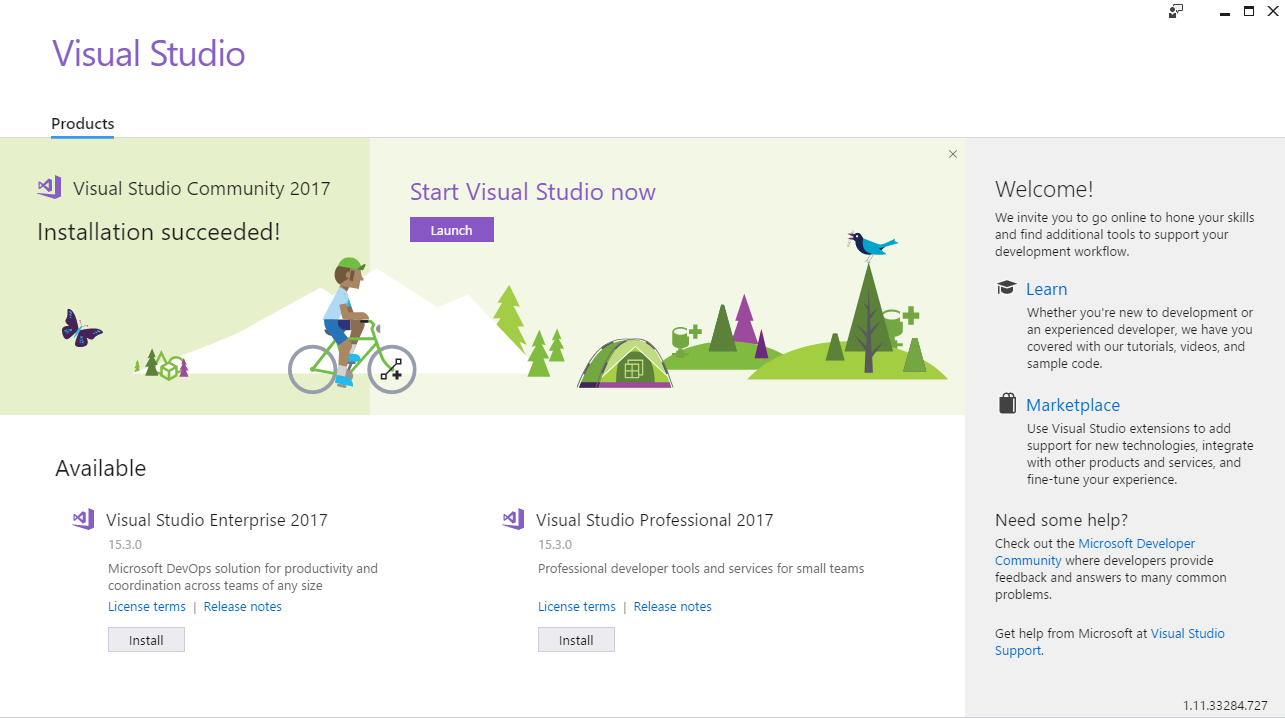Screen dimensions: 1285x718
Task: Open the Learn link
Action: point(1047,289)
